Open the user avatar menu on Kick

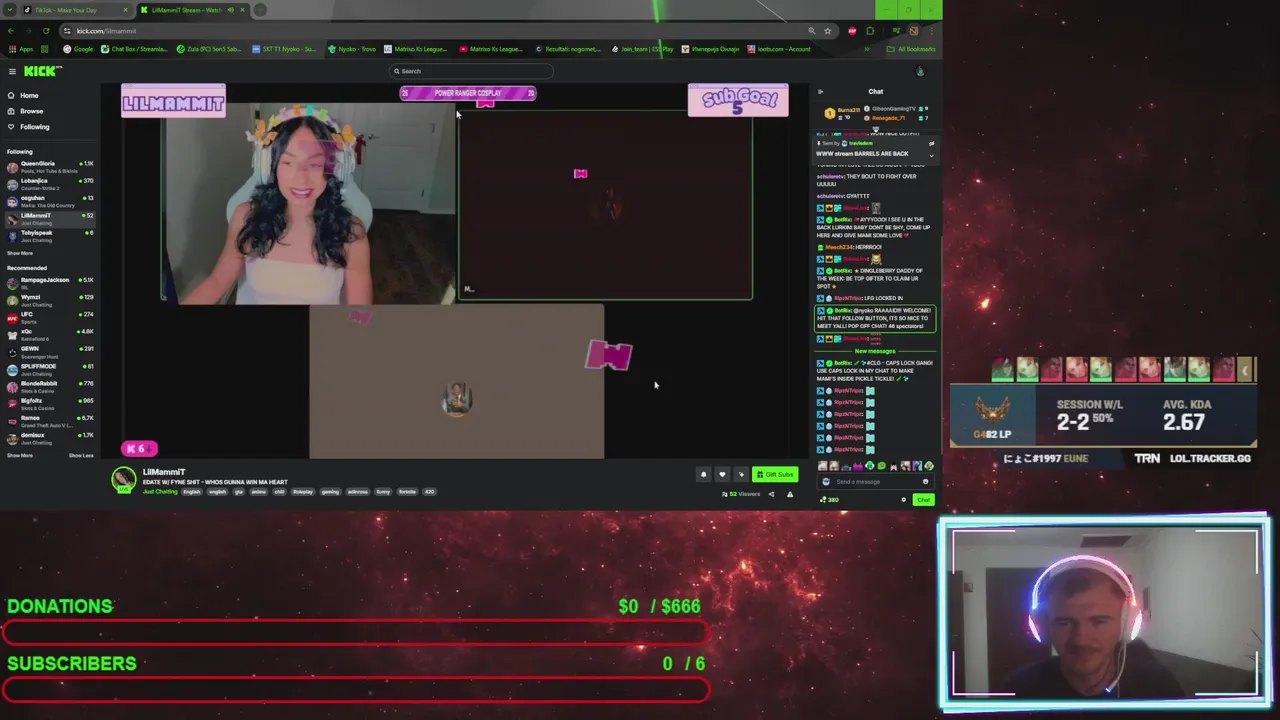coord(920,71)
